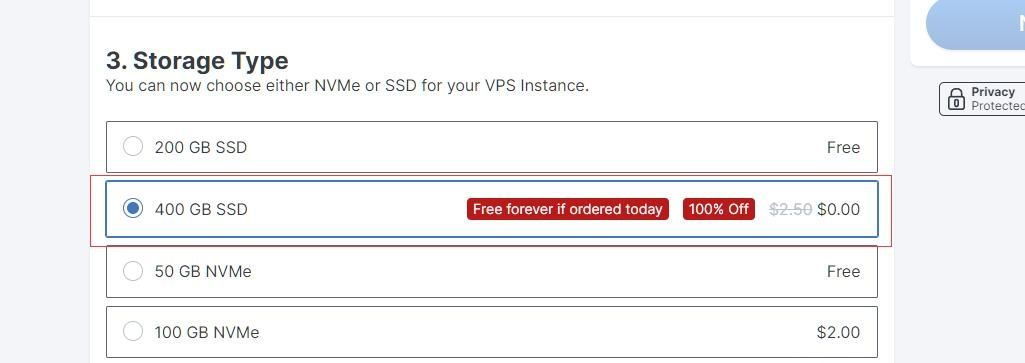
Task: Choose the 50 GB NVMe radio button
Action: 133,271
